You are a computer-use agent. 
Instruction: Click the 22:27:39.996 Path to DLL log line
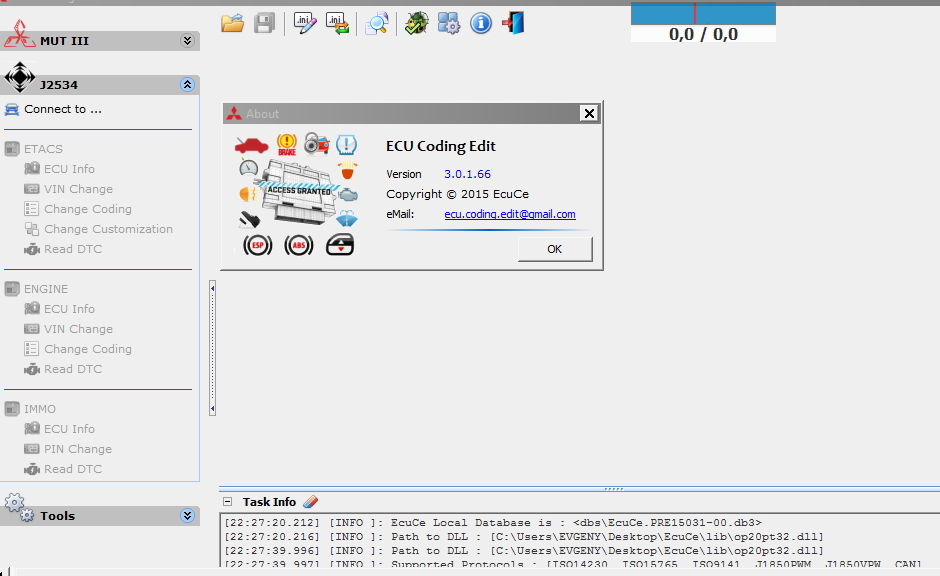pyautogui.click(x=523, y=550)
